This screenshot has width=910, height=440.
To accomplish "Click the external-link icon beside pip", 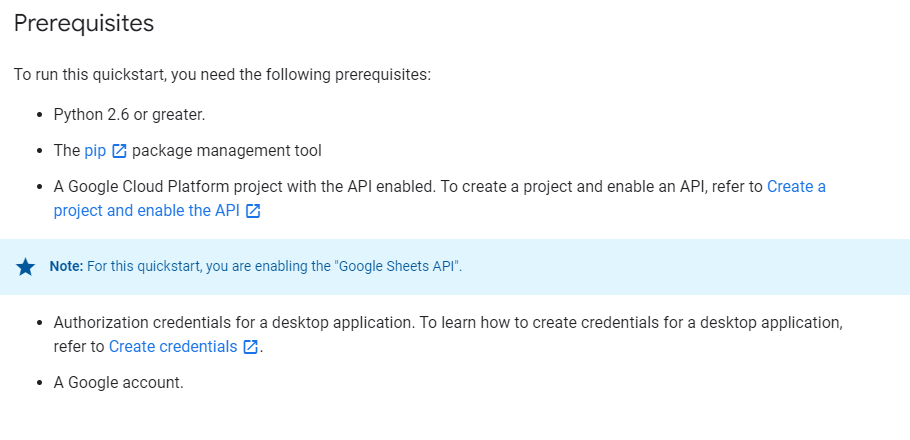I will (119, 151).
